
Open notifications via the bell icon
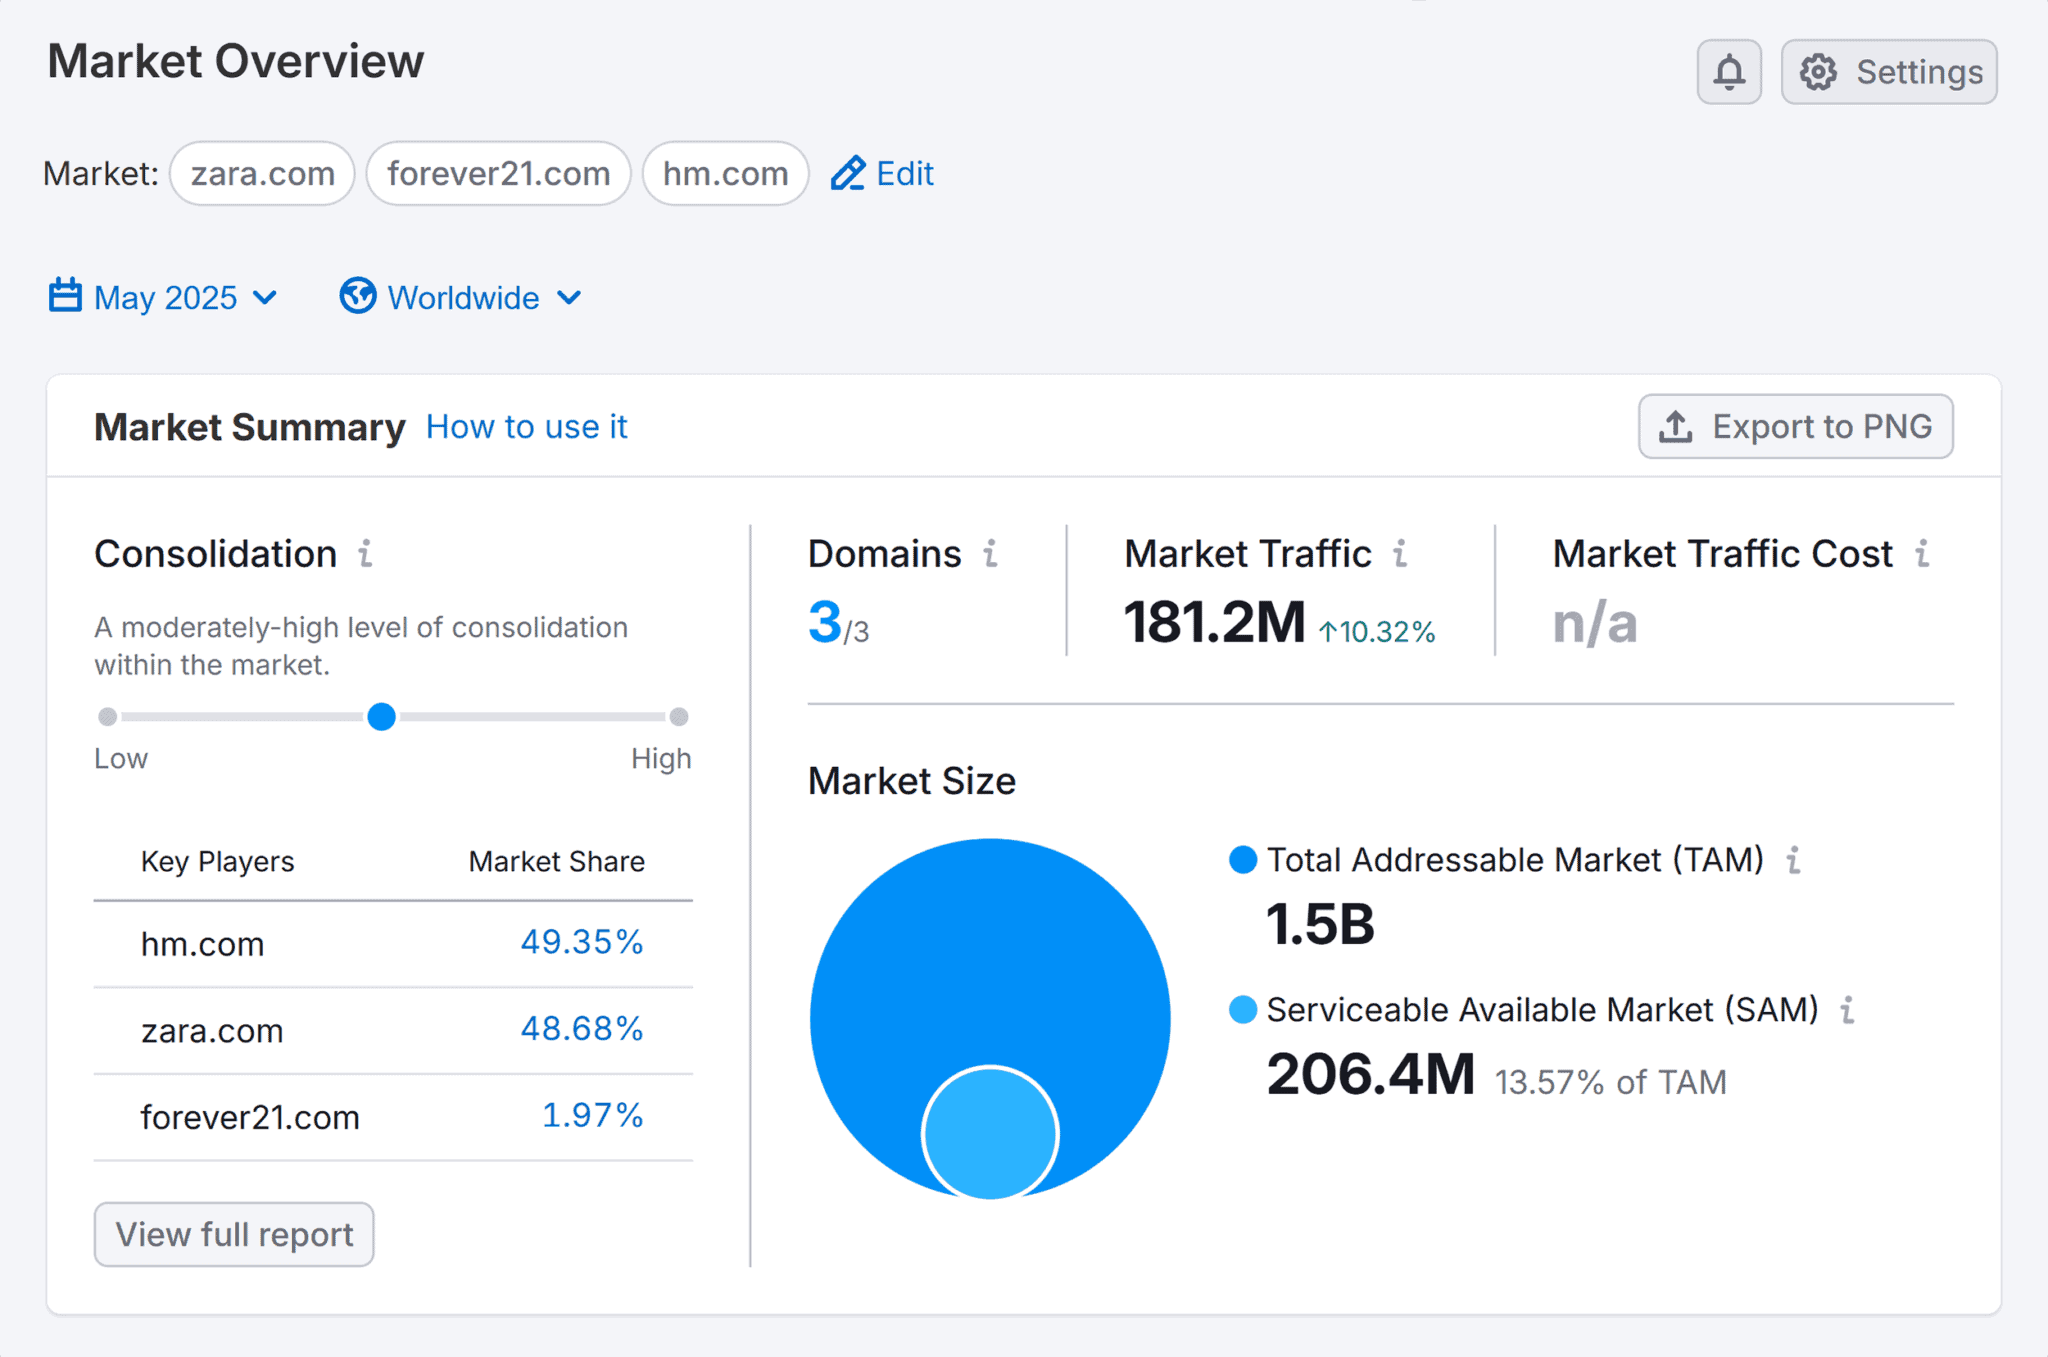coord(1729,71)
